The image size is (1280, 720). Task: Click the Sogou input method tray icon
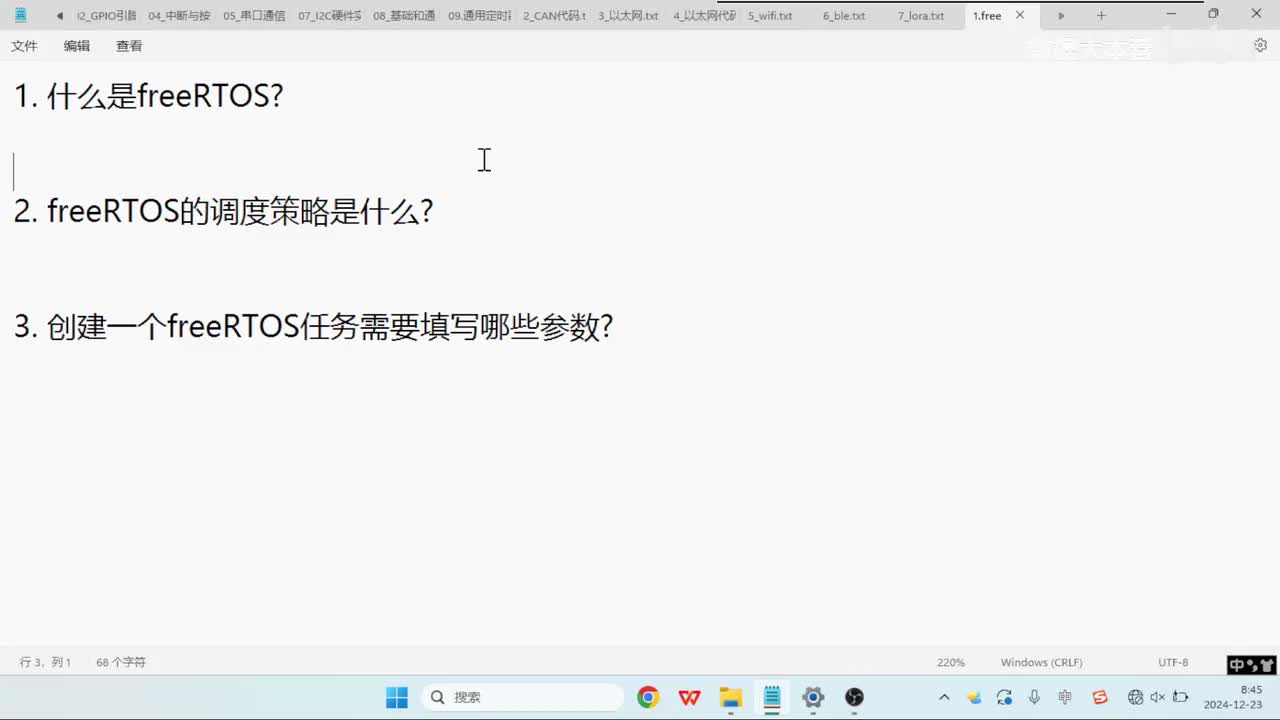pyautogui.click(x=1100, y=697)
